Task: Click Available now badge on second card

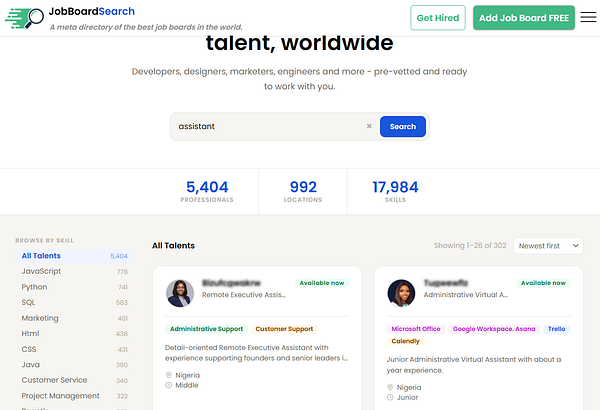Action: pyautogui.click(x=543, y=283)
